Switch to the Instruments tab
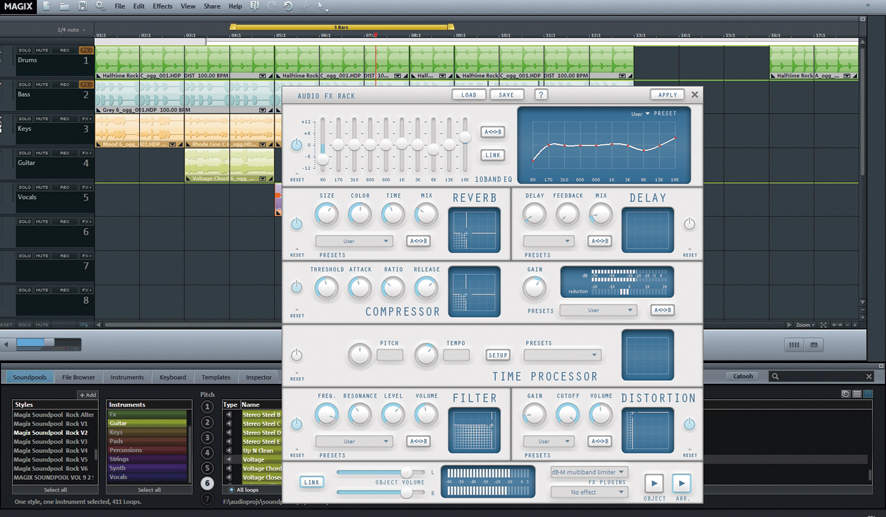The width and height of the screenshot is (886, 517). [x=127, y=377]
